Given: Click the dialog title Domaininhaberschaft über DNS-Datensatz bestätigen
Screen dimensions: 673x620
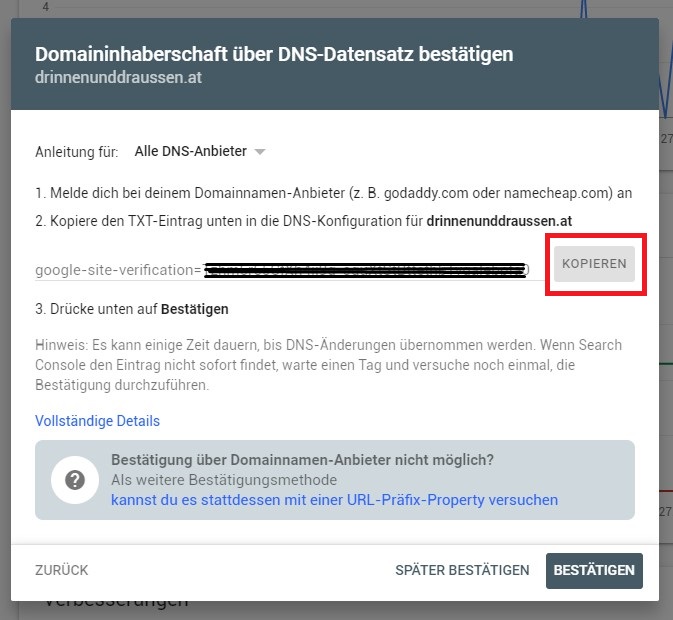Looking at the screenshot, I should click(274, 54).
